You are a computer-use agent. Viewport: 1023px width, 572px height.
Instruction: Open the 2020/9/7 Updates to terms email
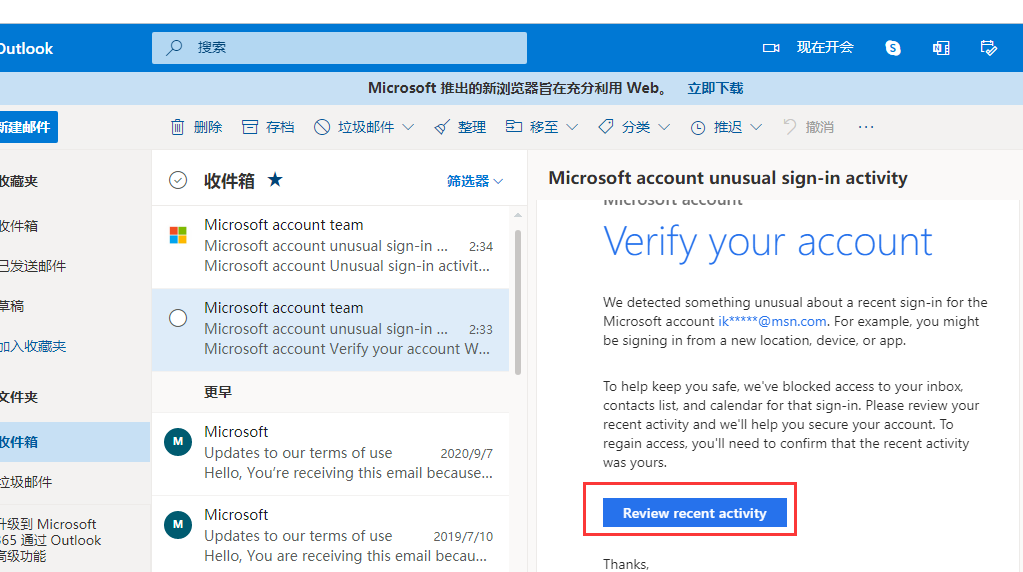pyautogui.click(x=330, y=453)
